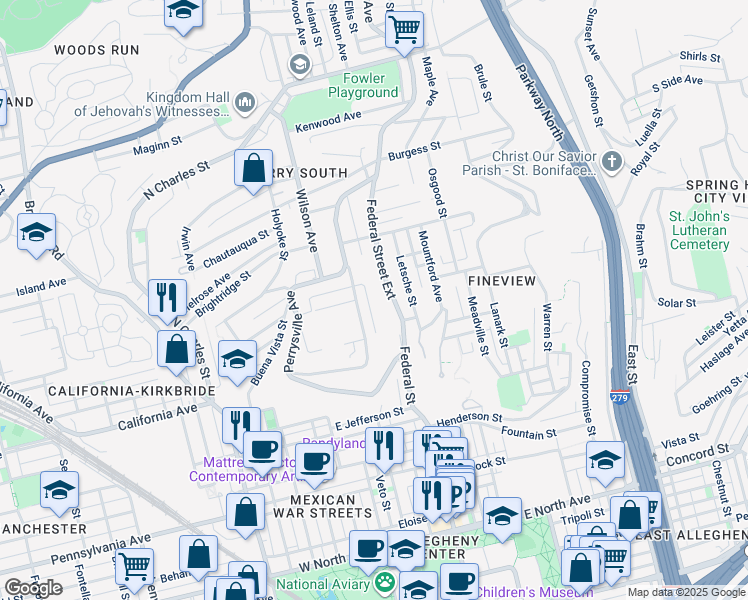Viewport: 748px width, 600px height.
Task: Select the Wilson Ave street label
Action: (306, 220)
